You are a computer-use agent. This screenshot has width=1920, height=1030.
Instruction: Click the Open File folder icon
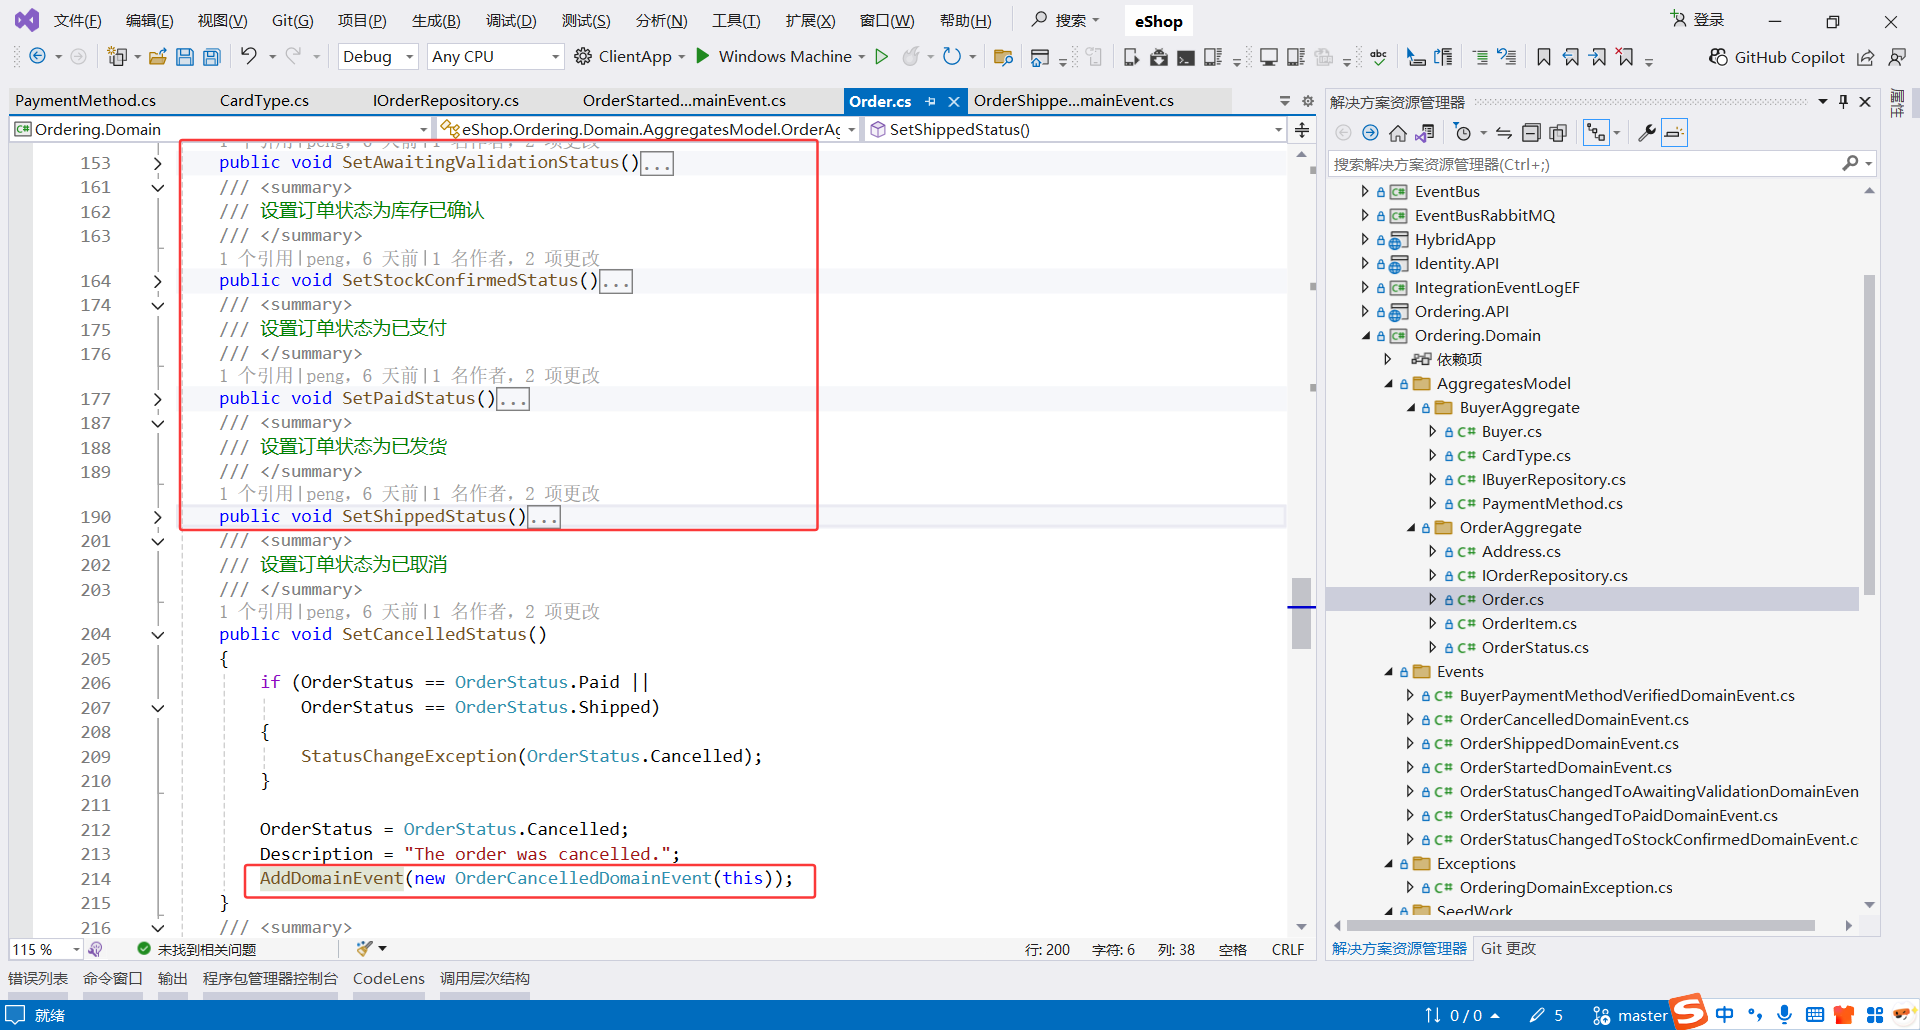pos(157,57)
